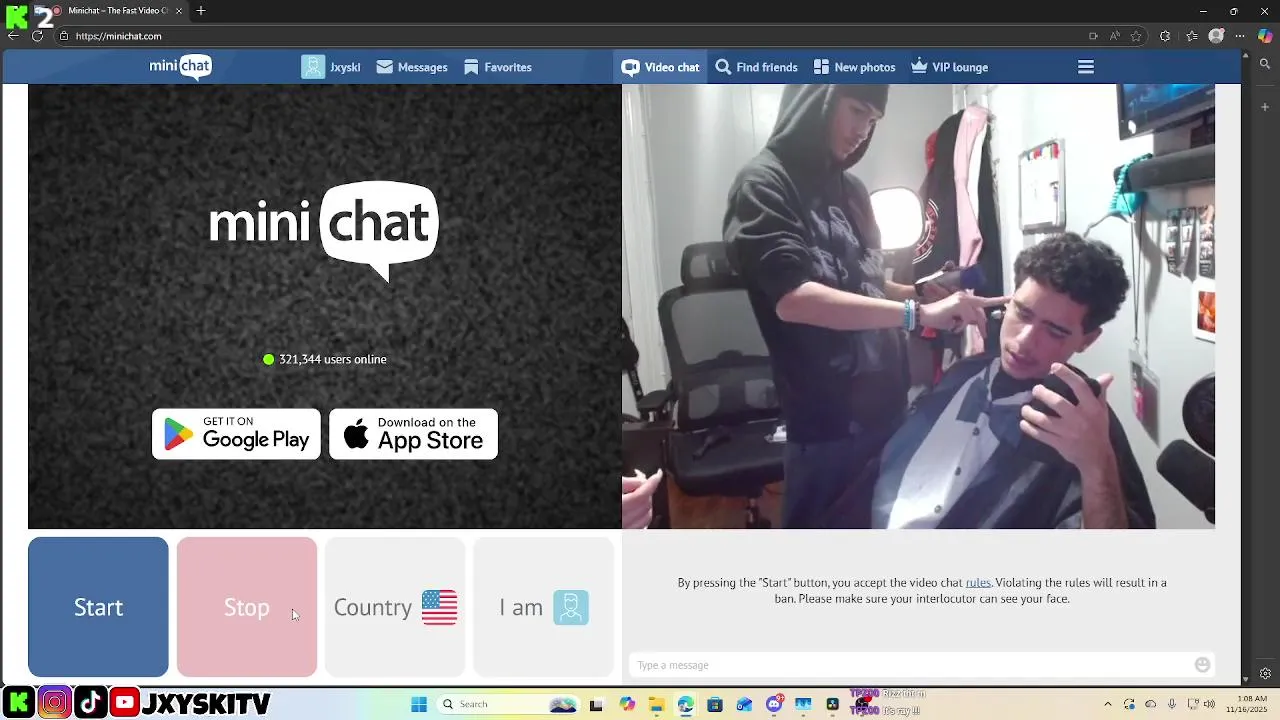This screenshot has height=720, width=1280.
Task: Open the Copilot app from the taskbar
Action: click(x=627, y=704)
